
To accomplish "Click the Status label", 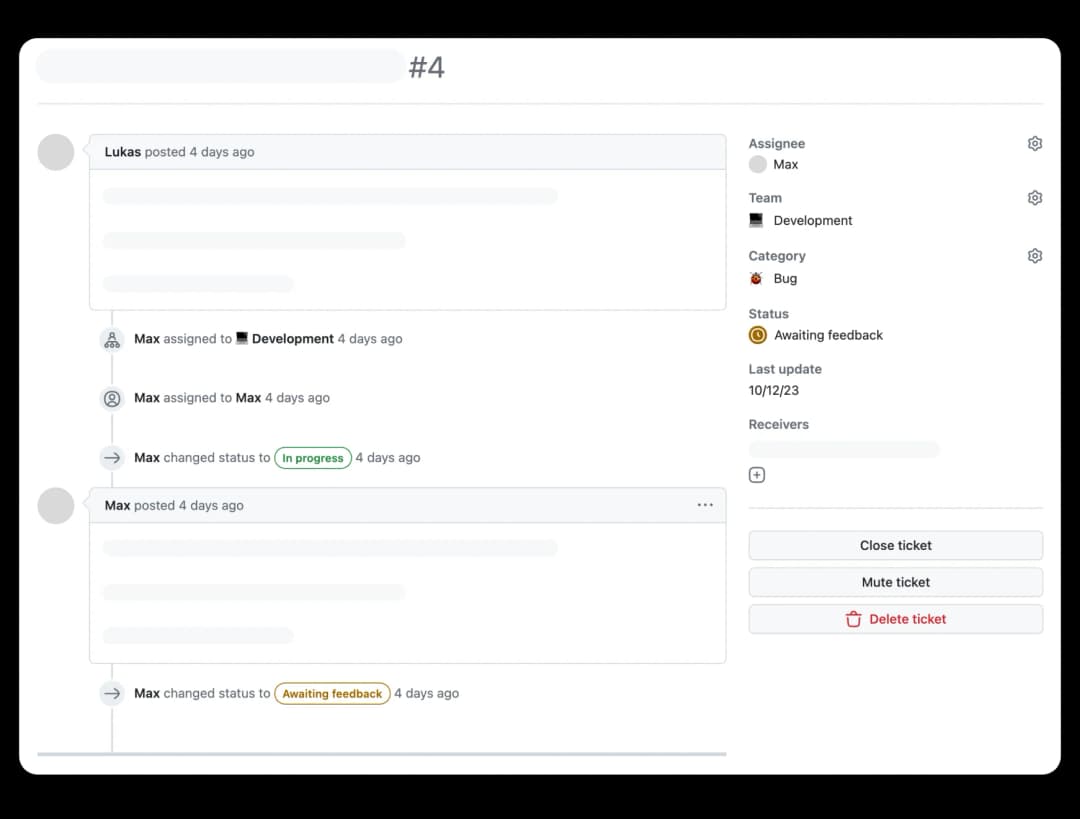I will click(x=768, y=313).
